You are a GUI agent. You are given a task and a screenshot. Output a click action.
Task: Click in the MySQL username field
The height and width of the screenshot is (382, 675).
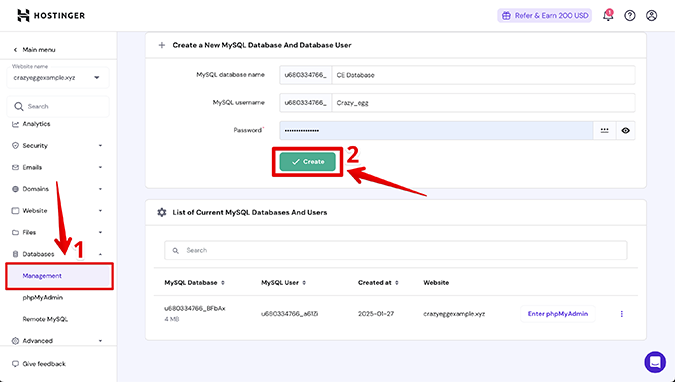pyautogui.click(x=483, y=103)
